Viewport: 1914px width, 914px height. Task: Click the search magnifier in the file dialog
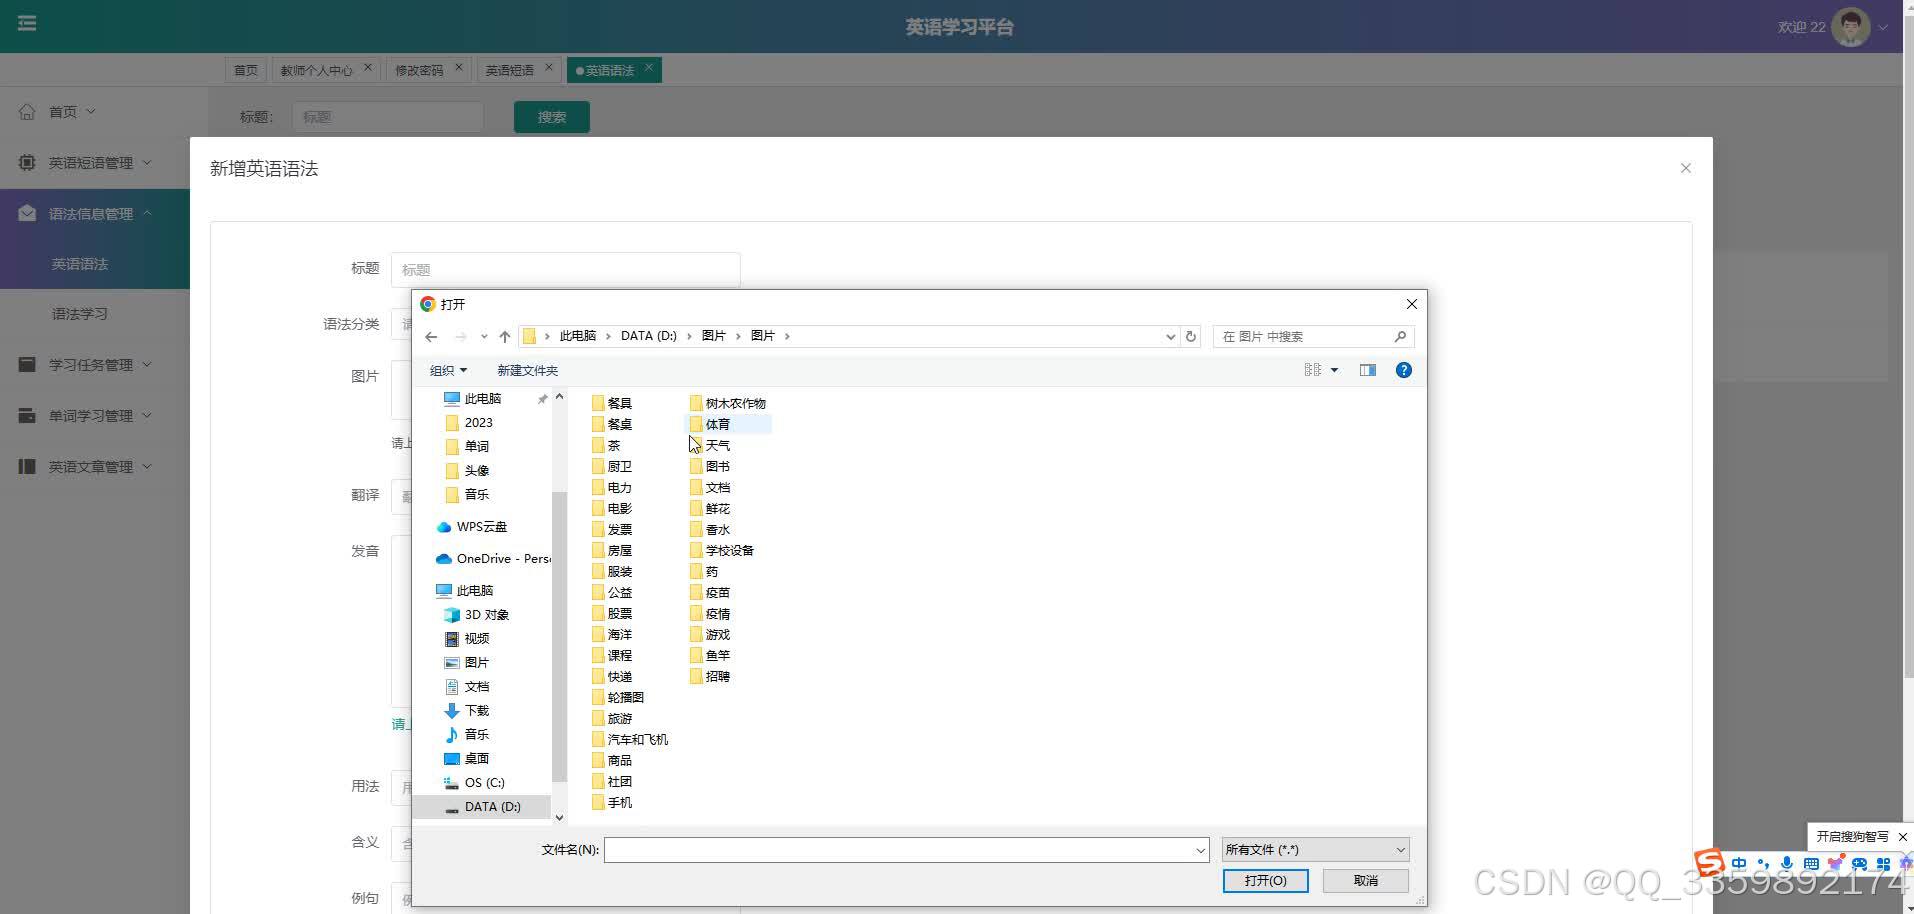1400,337
